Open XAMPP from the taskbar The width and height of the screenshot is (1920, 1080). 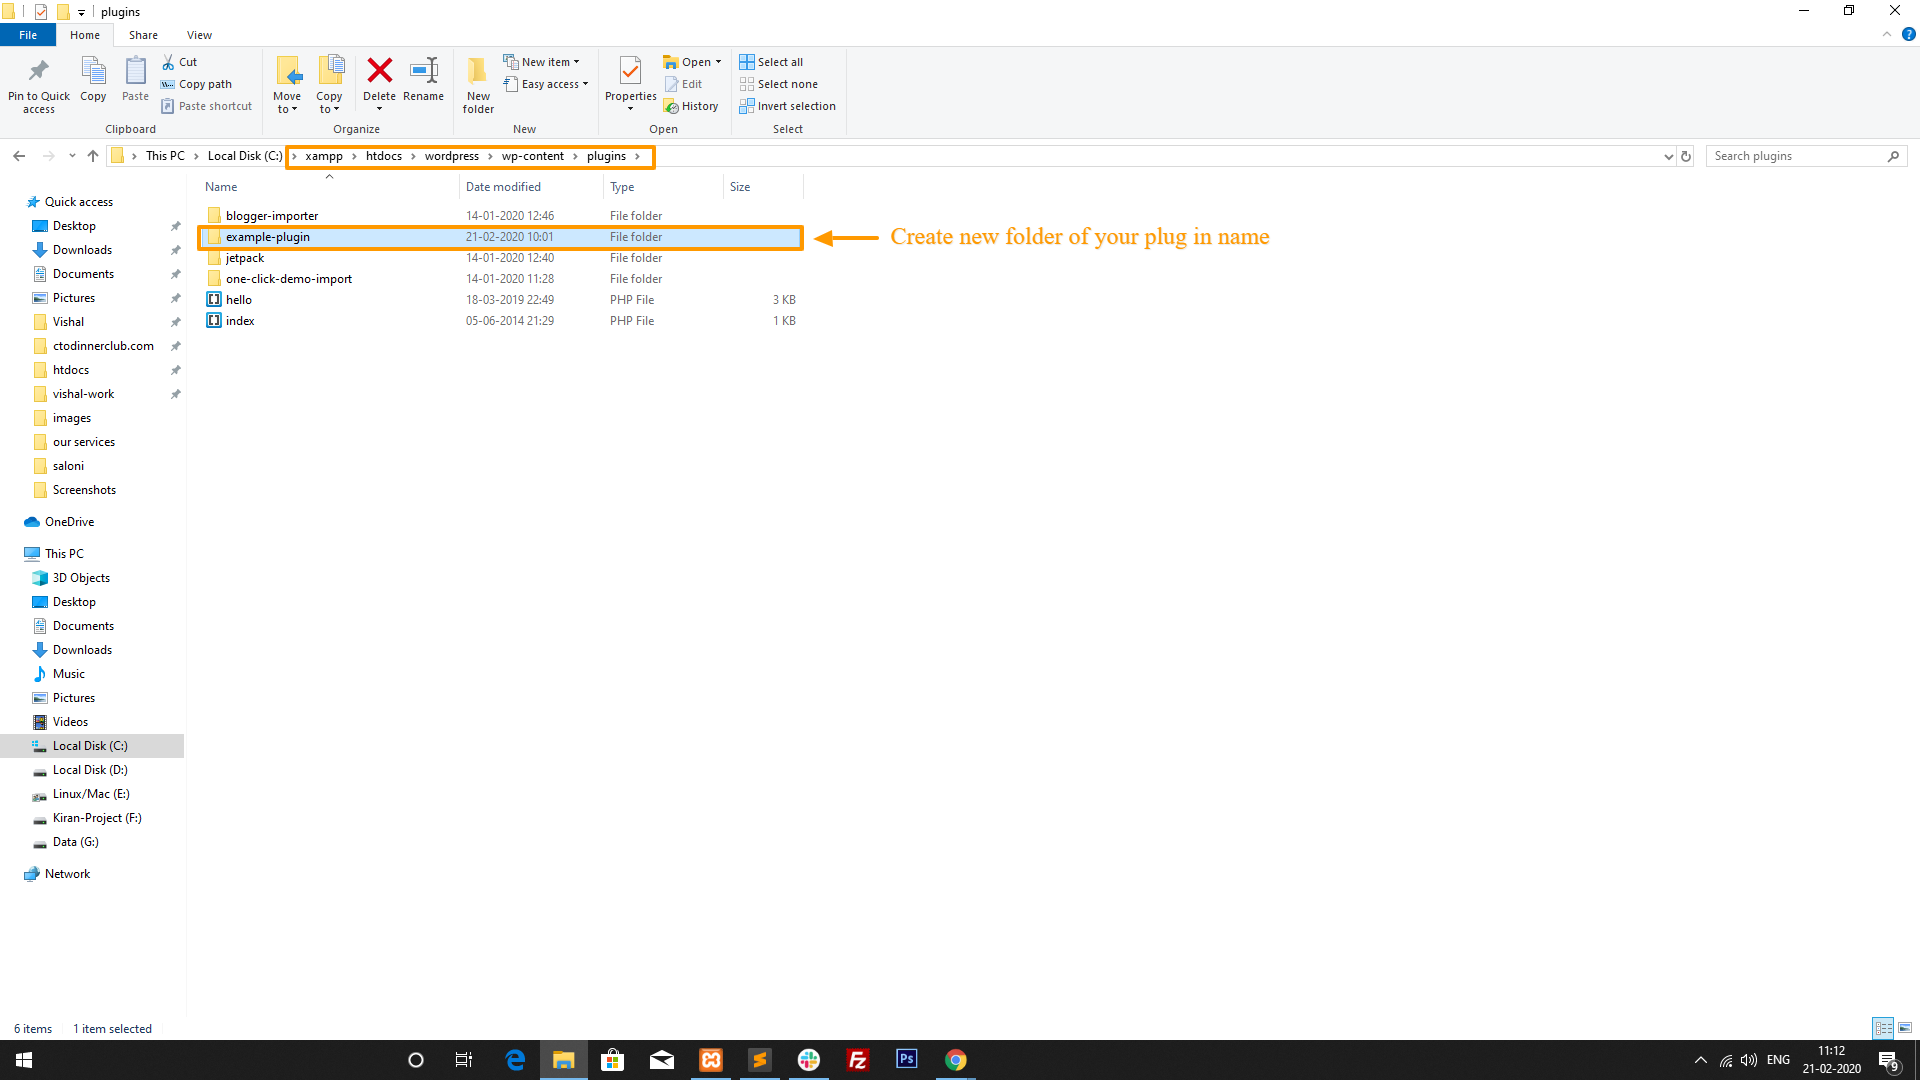pos(711,1060)
